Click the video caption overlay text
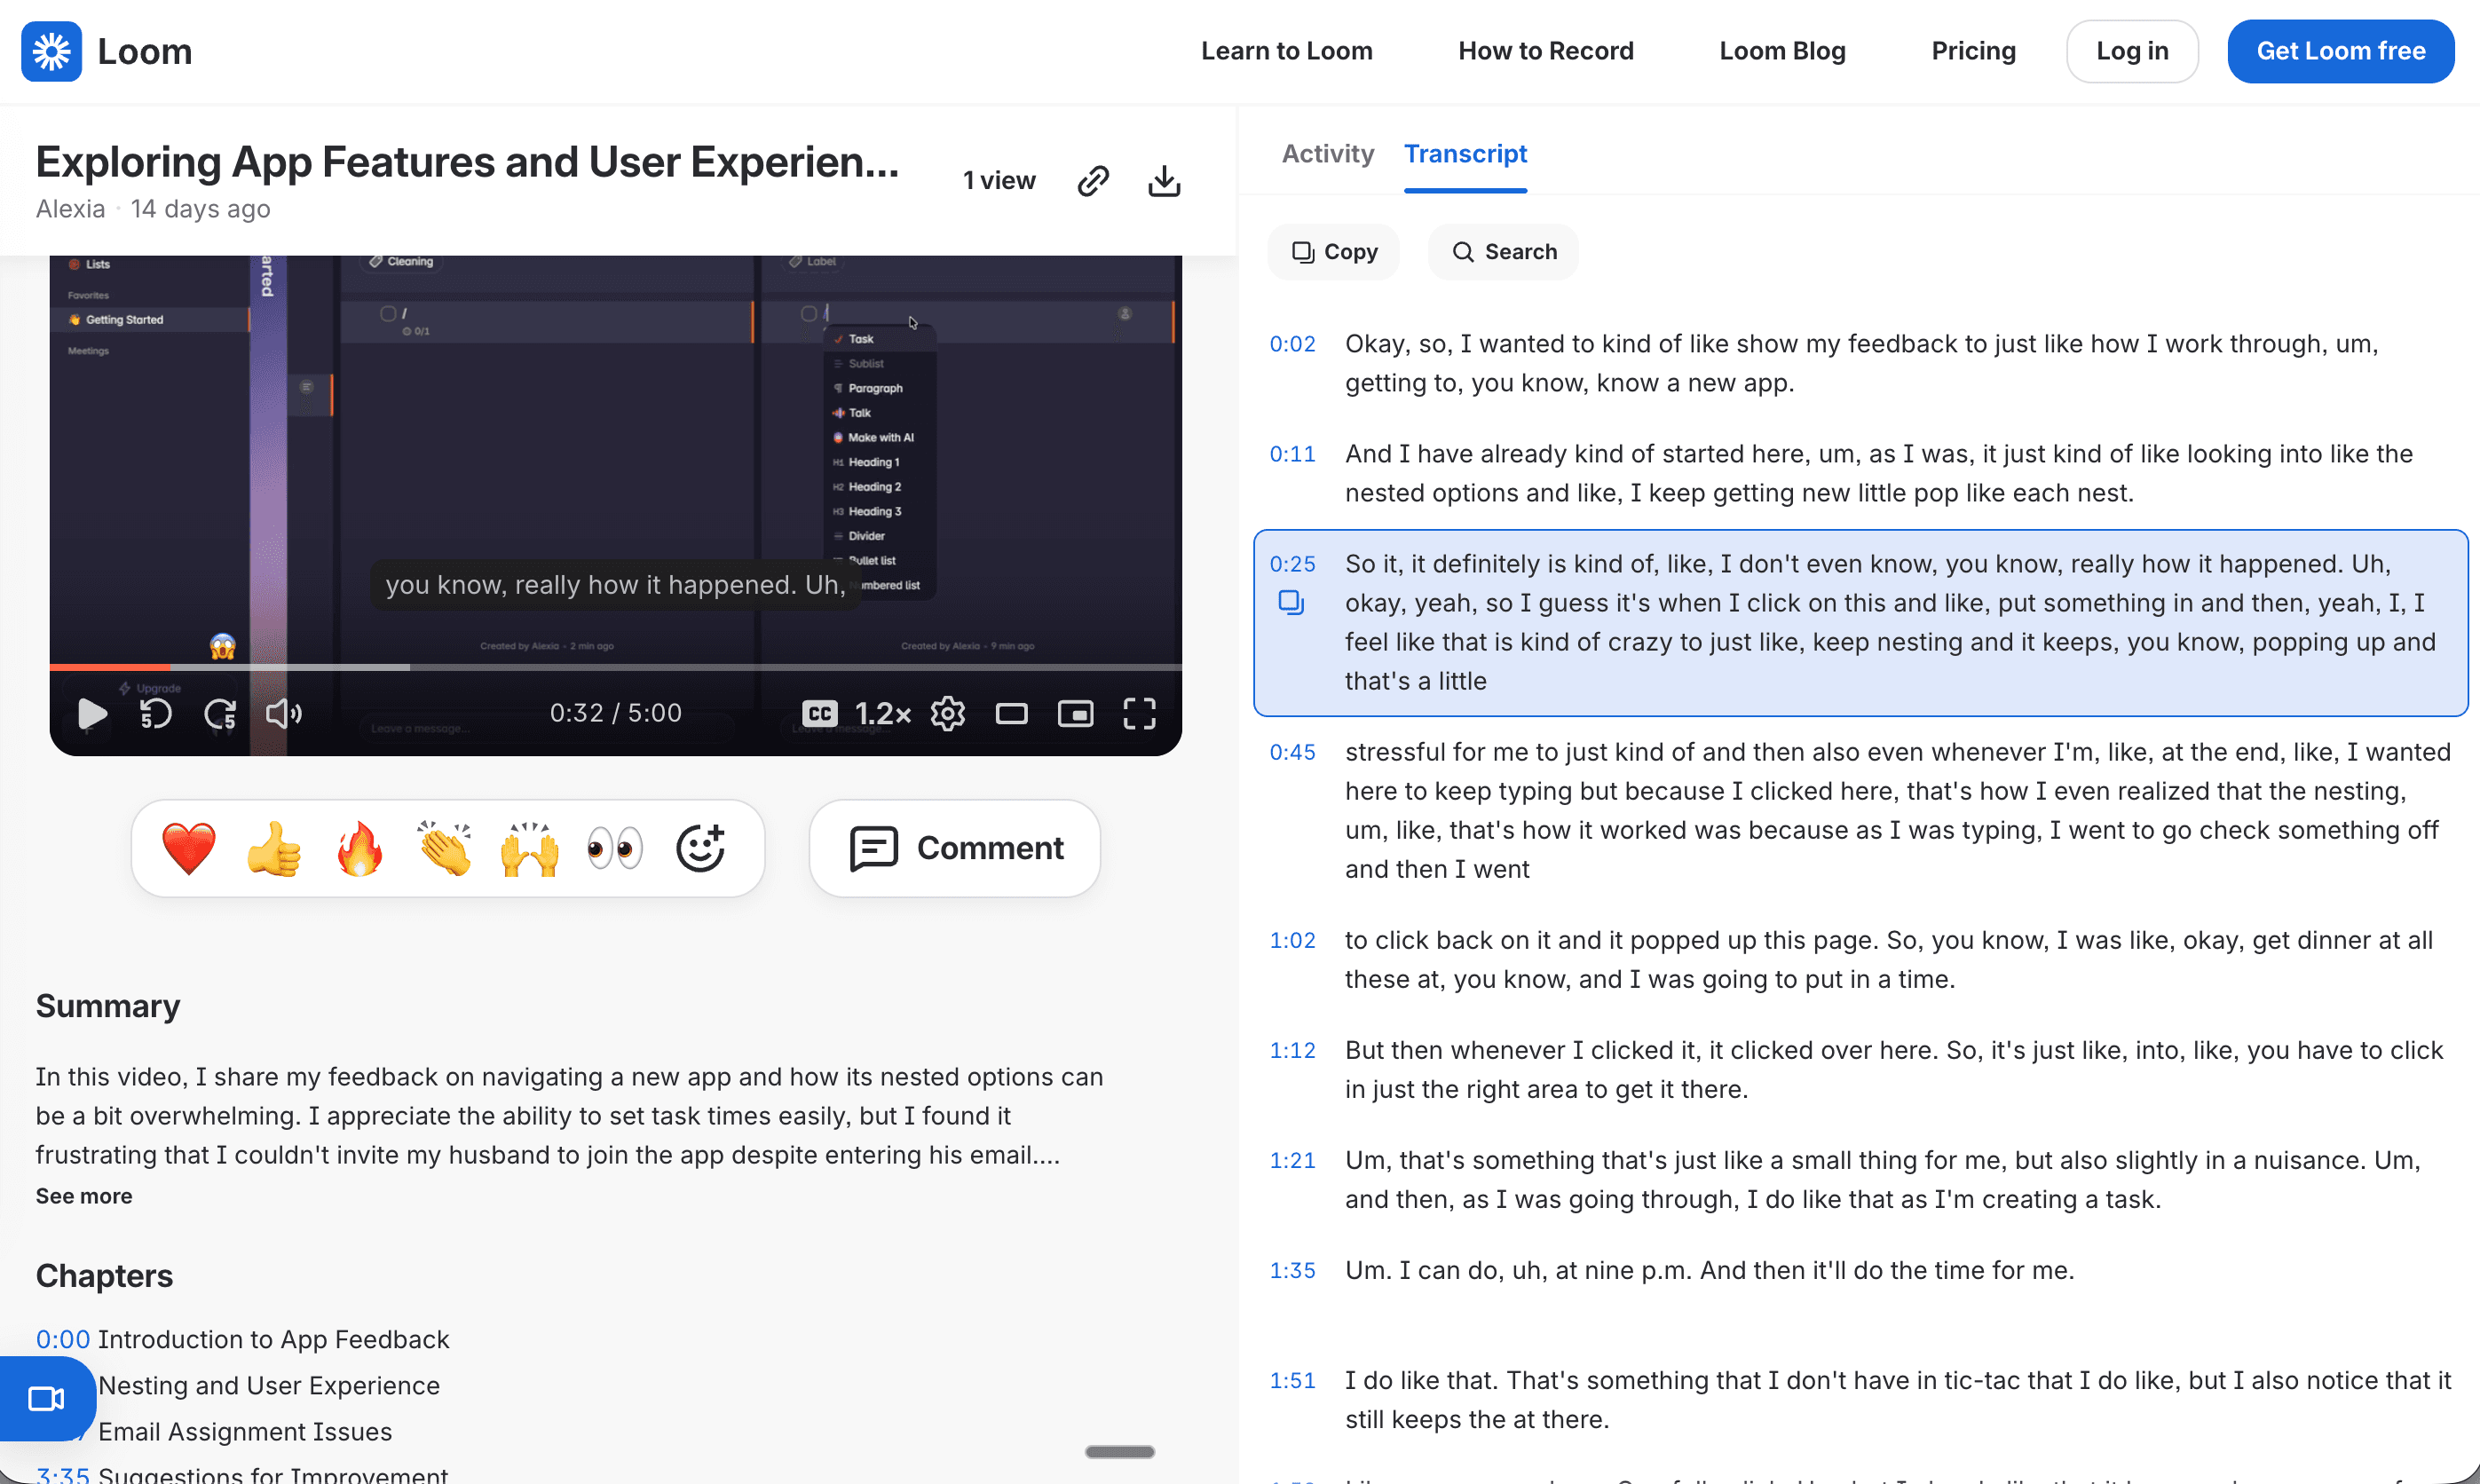Screen dimensions: 2480x1484 615,584
